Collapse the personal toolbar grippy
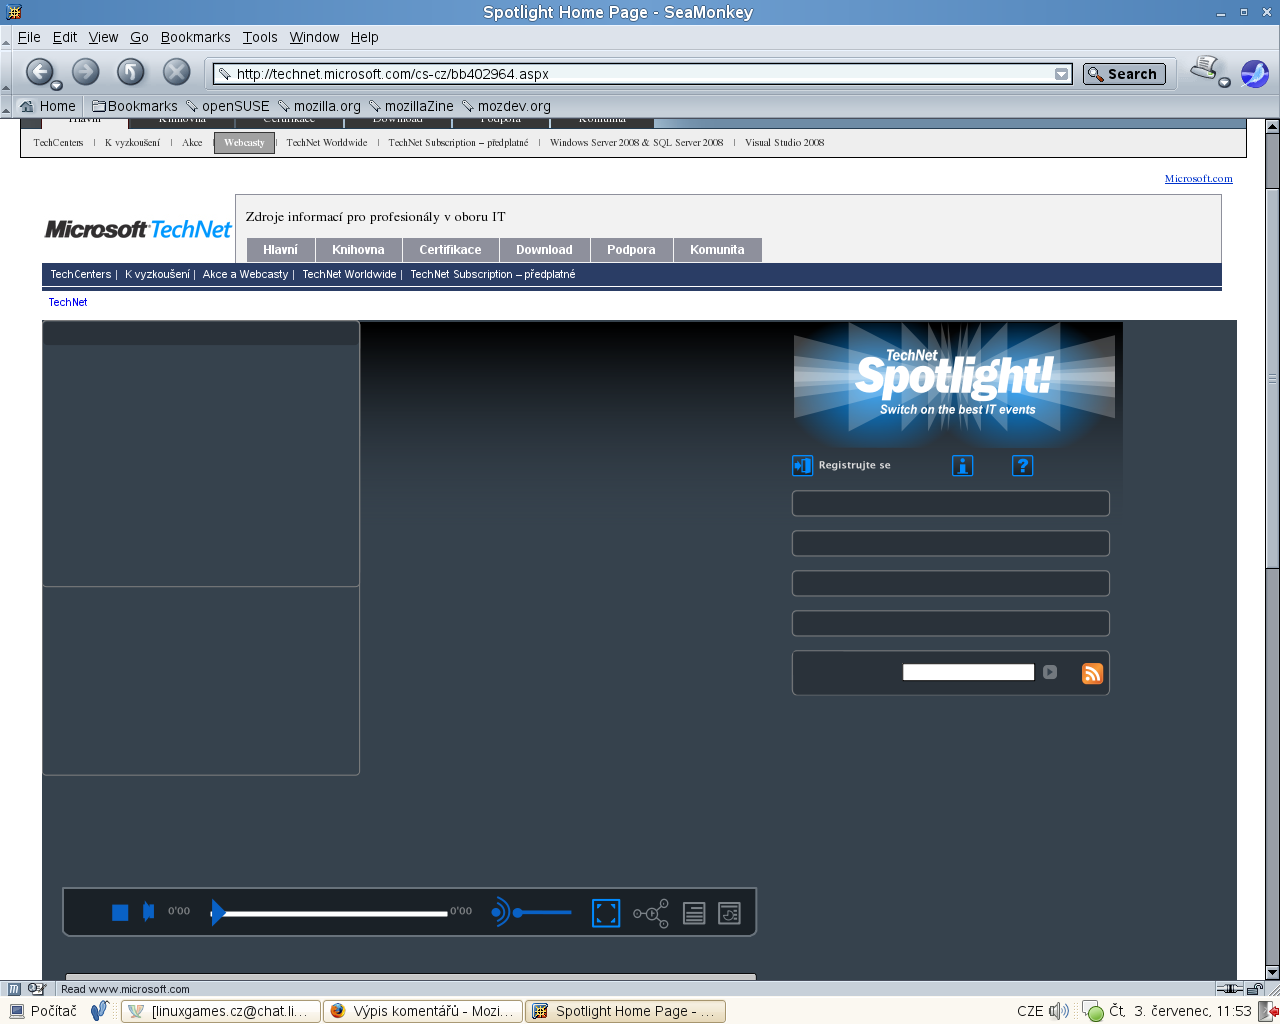 coord(6,106)
